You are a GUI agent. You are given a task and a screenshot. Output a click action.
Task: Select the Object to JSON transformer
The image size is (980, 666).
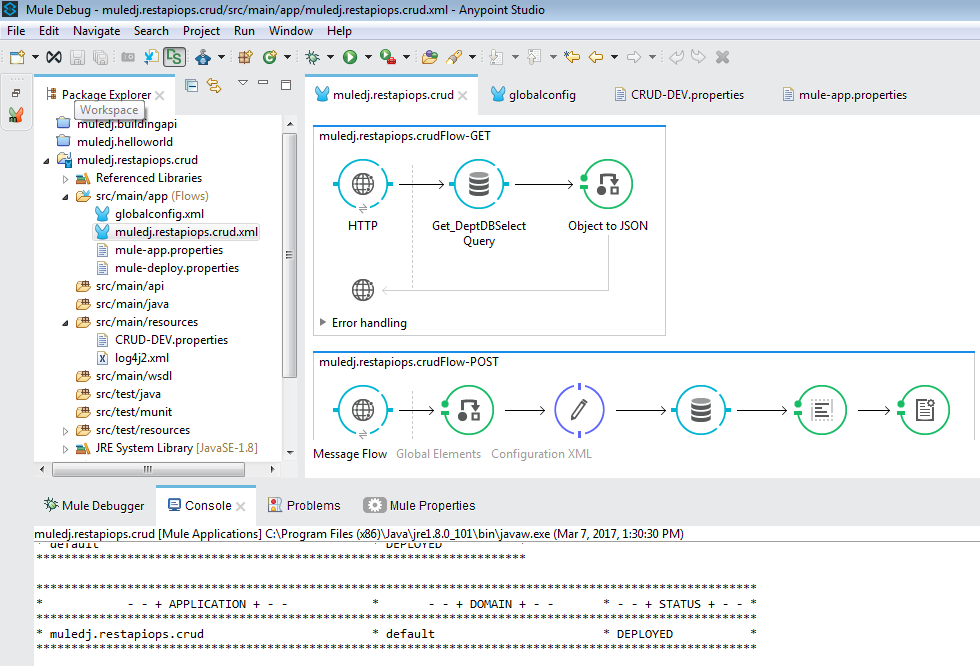[606, 184]
